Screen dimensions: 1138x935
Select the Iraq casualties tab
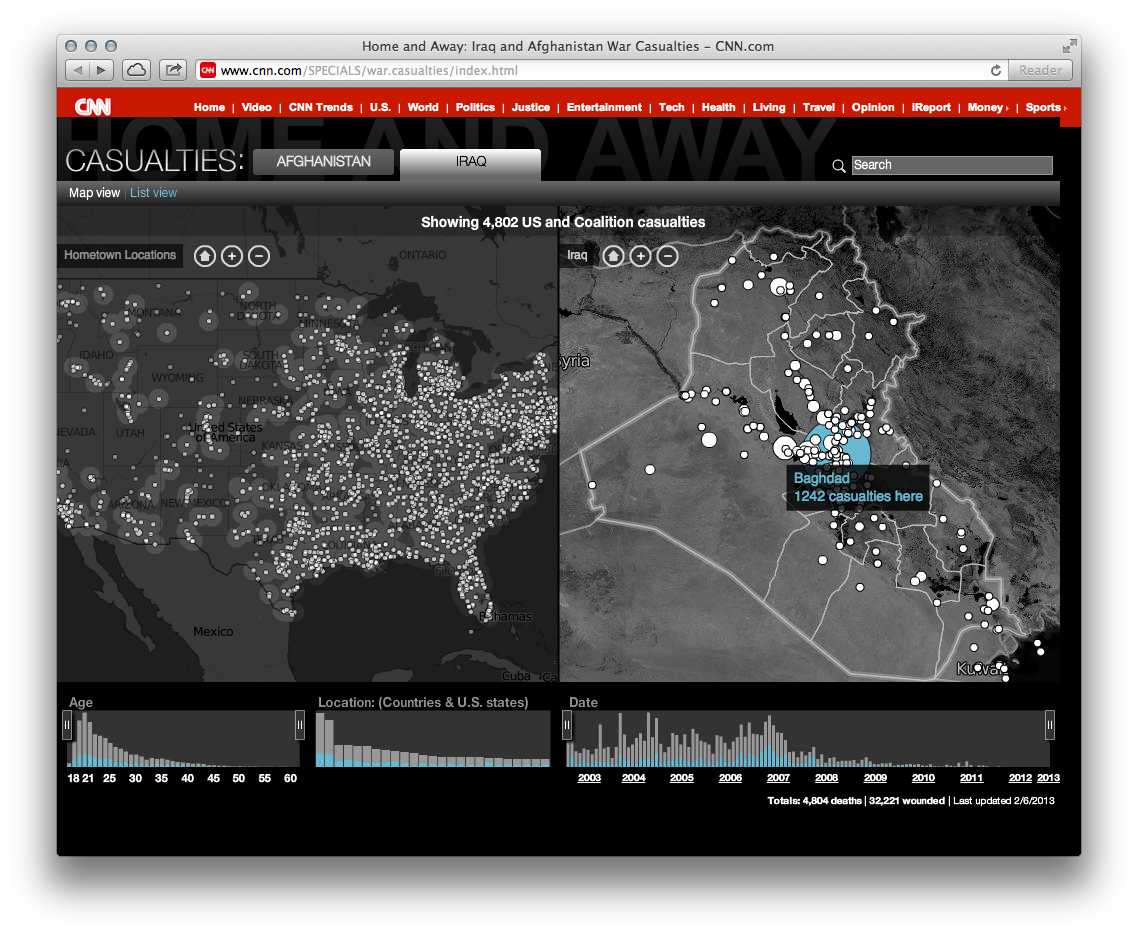click(470, 161)
